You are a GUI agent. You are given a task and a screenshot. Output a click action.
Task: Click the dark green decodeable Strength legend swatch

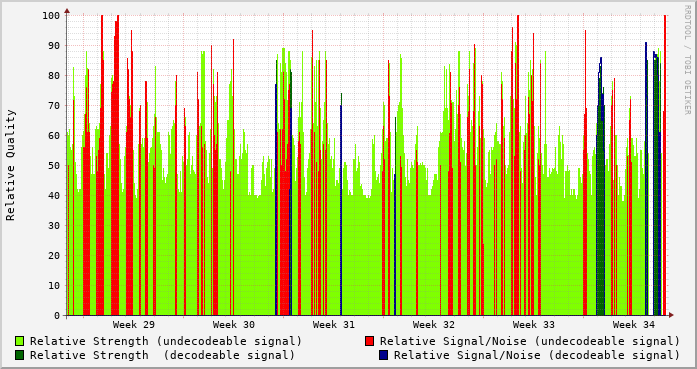pyautogui.click(x=19, y=355)
